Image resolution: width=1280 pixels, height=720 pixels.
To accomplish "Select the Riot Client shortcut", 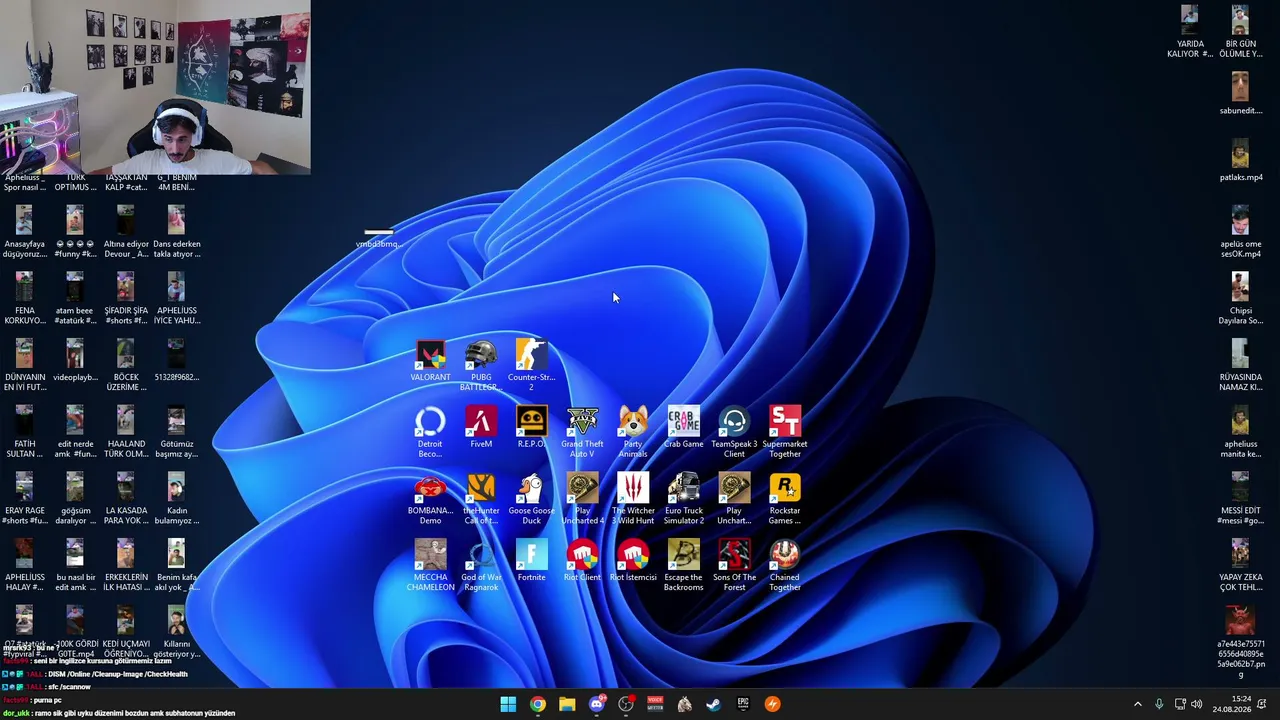I will [x=582, y=560].
